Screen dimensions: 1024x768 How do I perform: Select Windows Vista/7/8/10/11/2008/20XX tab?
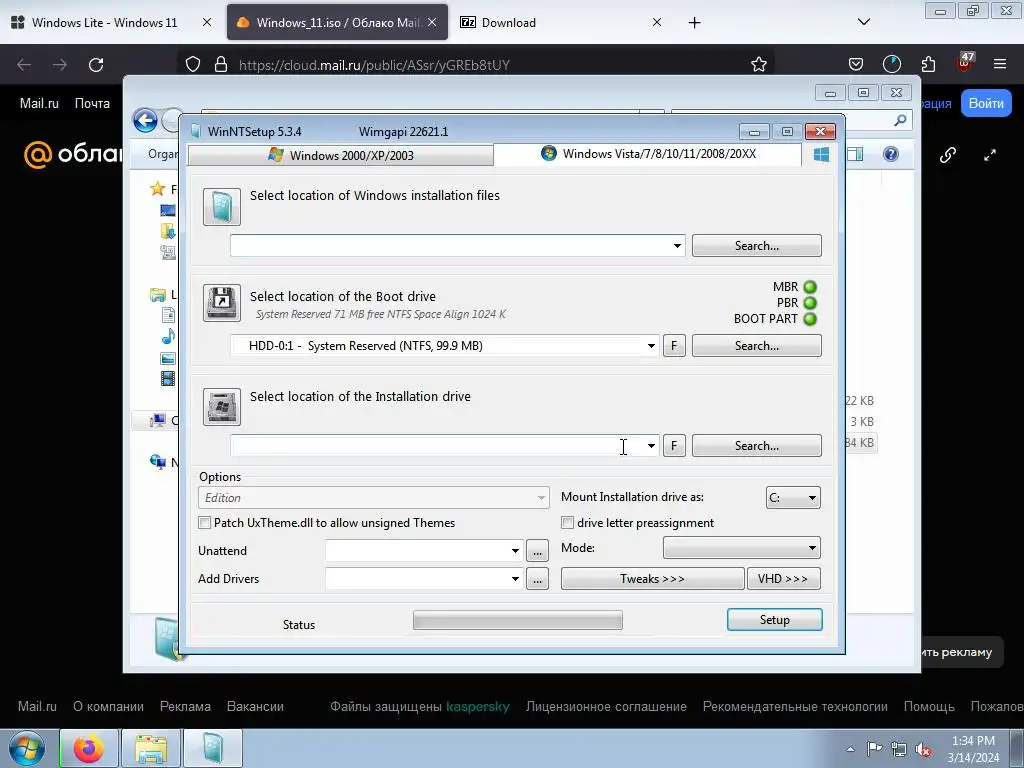coord(648,154)
